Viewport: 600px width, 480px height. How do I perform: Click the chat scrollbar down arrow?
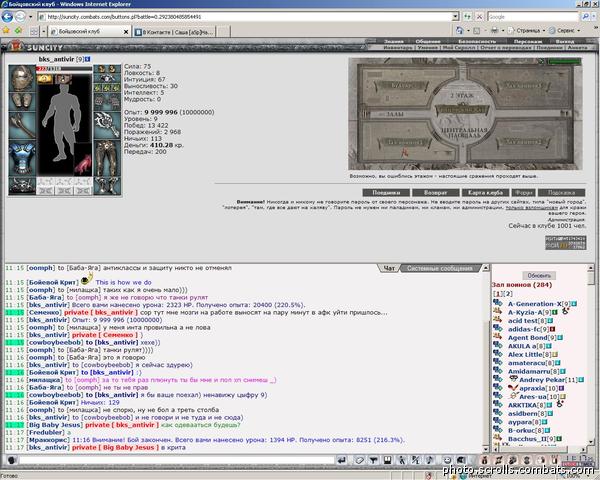(486, 449)
